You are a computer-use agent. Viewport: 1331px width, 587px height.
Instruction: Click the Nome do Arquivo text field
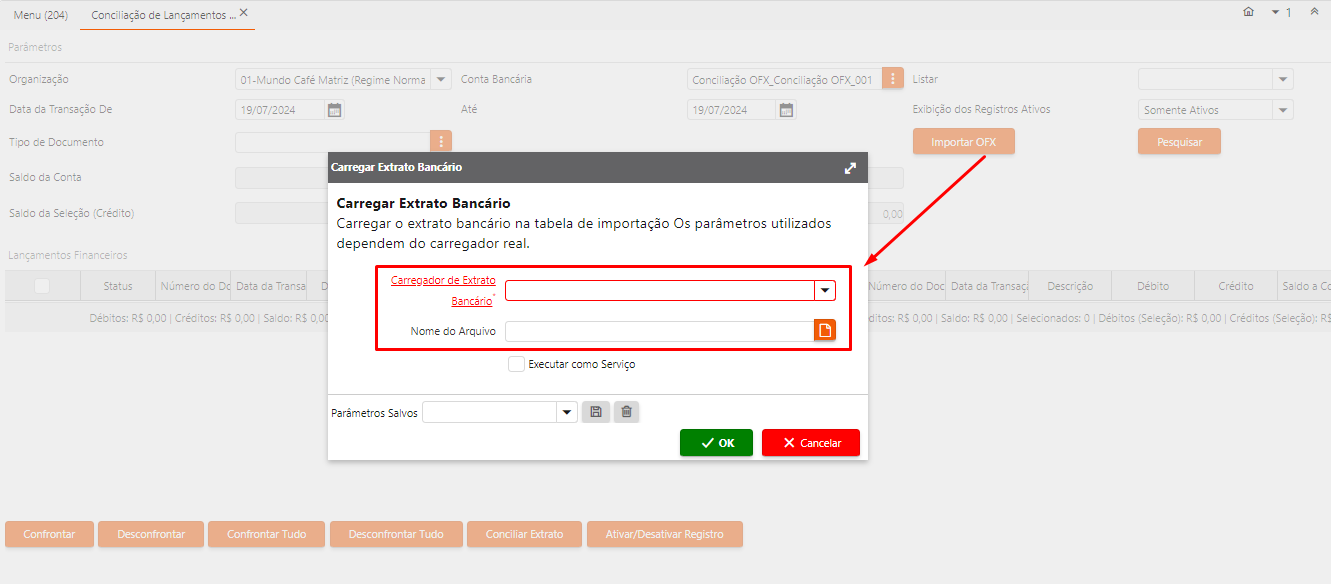tap(659, 331)
